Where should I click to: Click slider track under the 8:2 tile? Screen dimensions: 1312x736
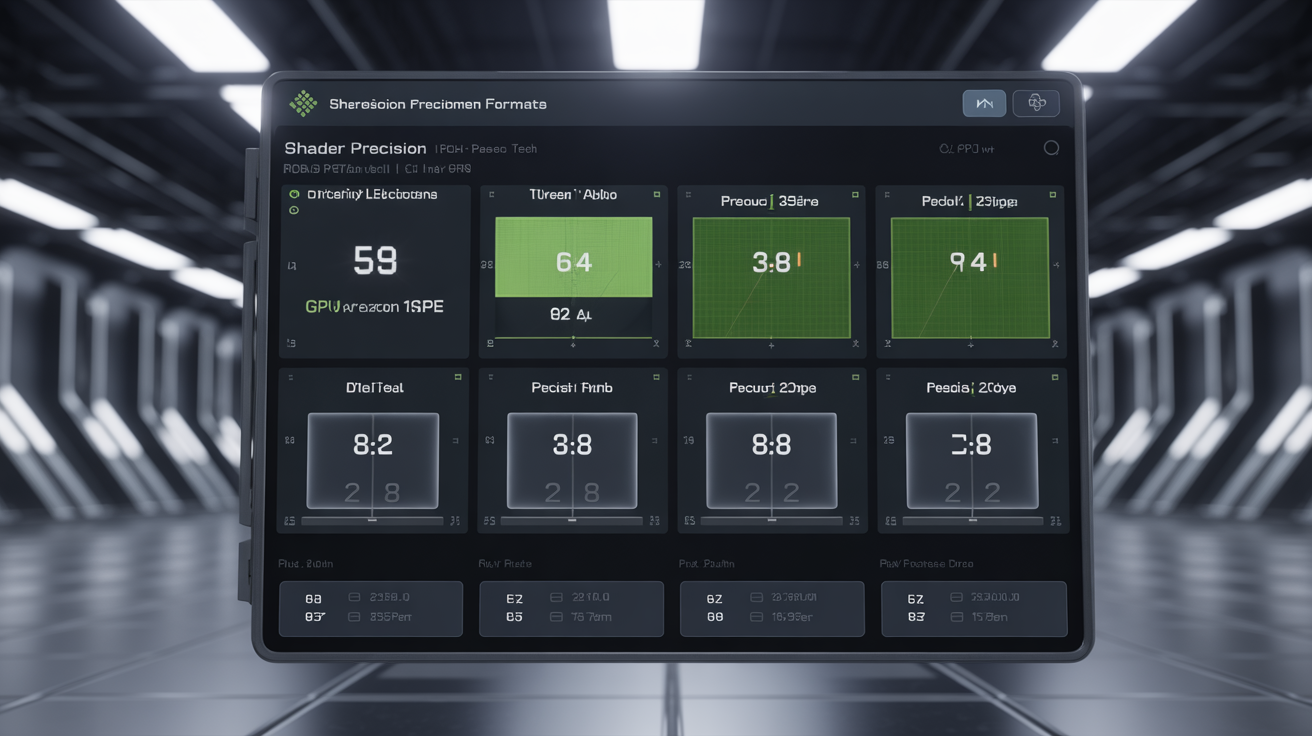372,521
